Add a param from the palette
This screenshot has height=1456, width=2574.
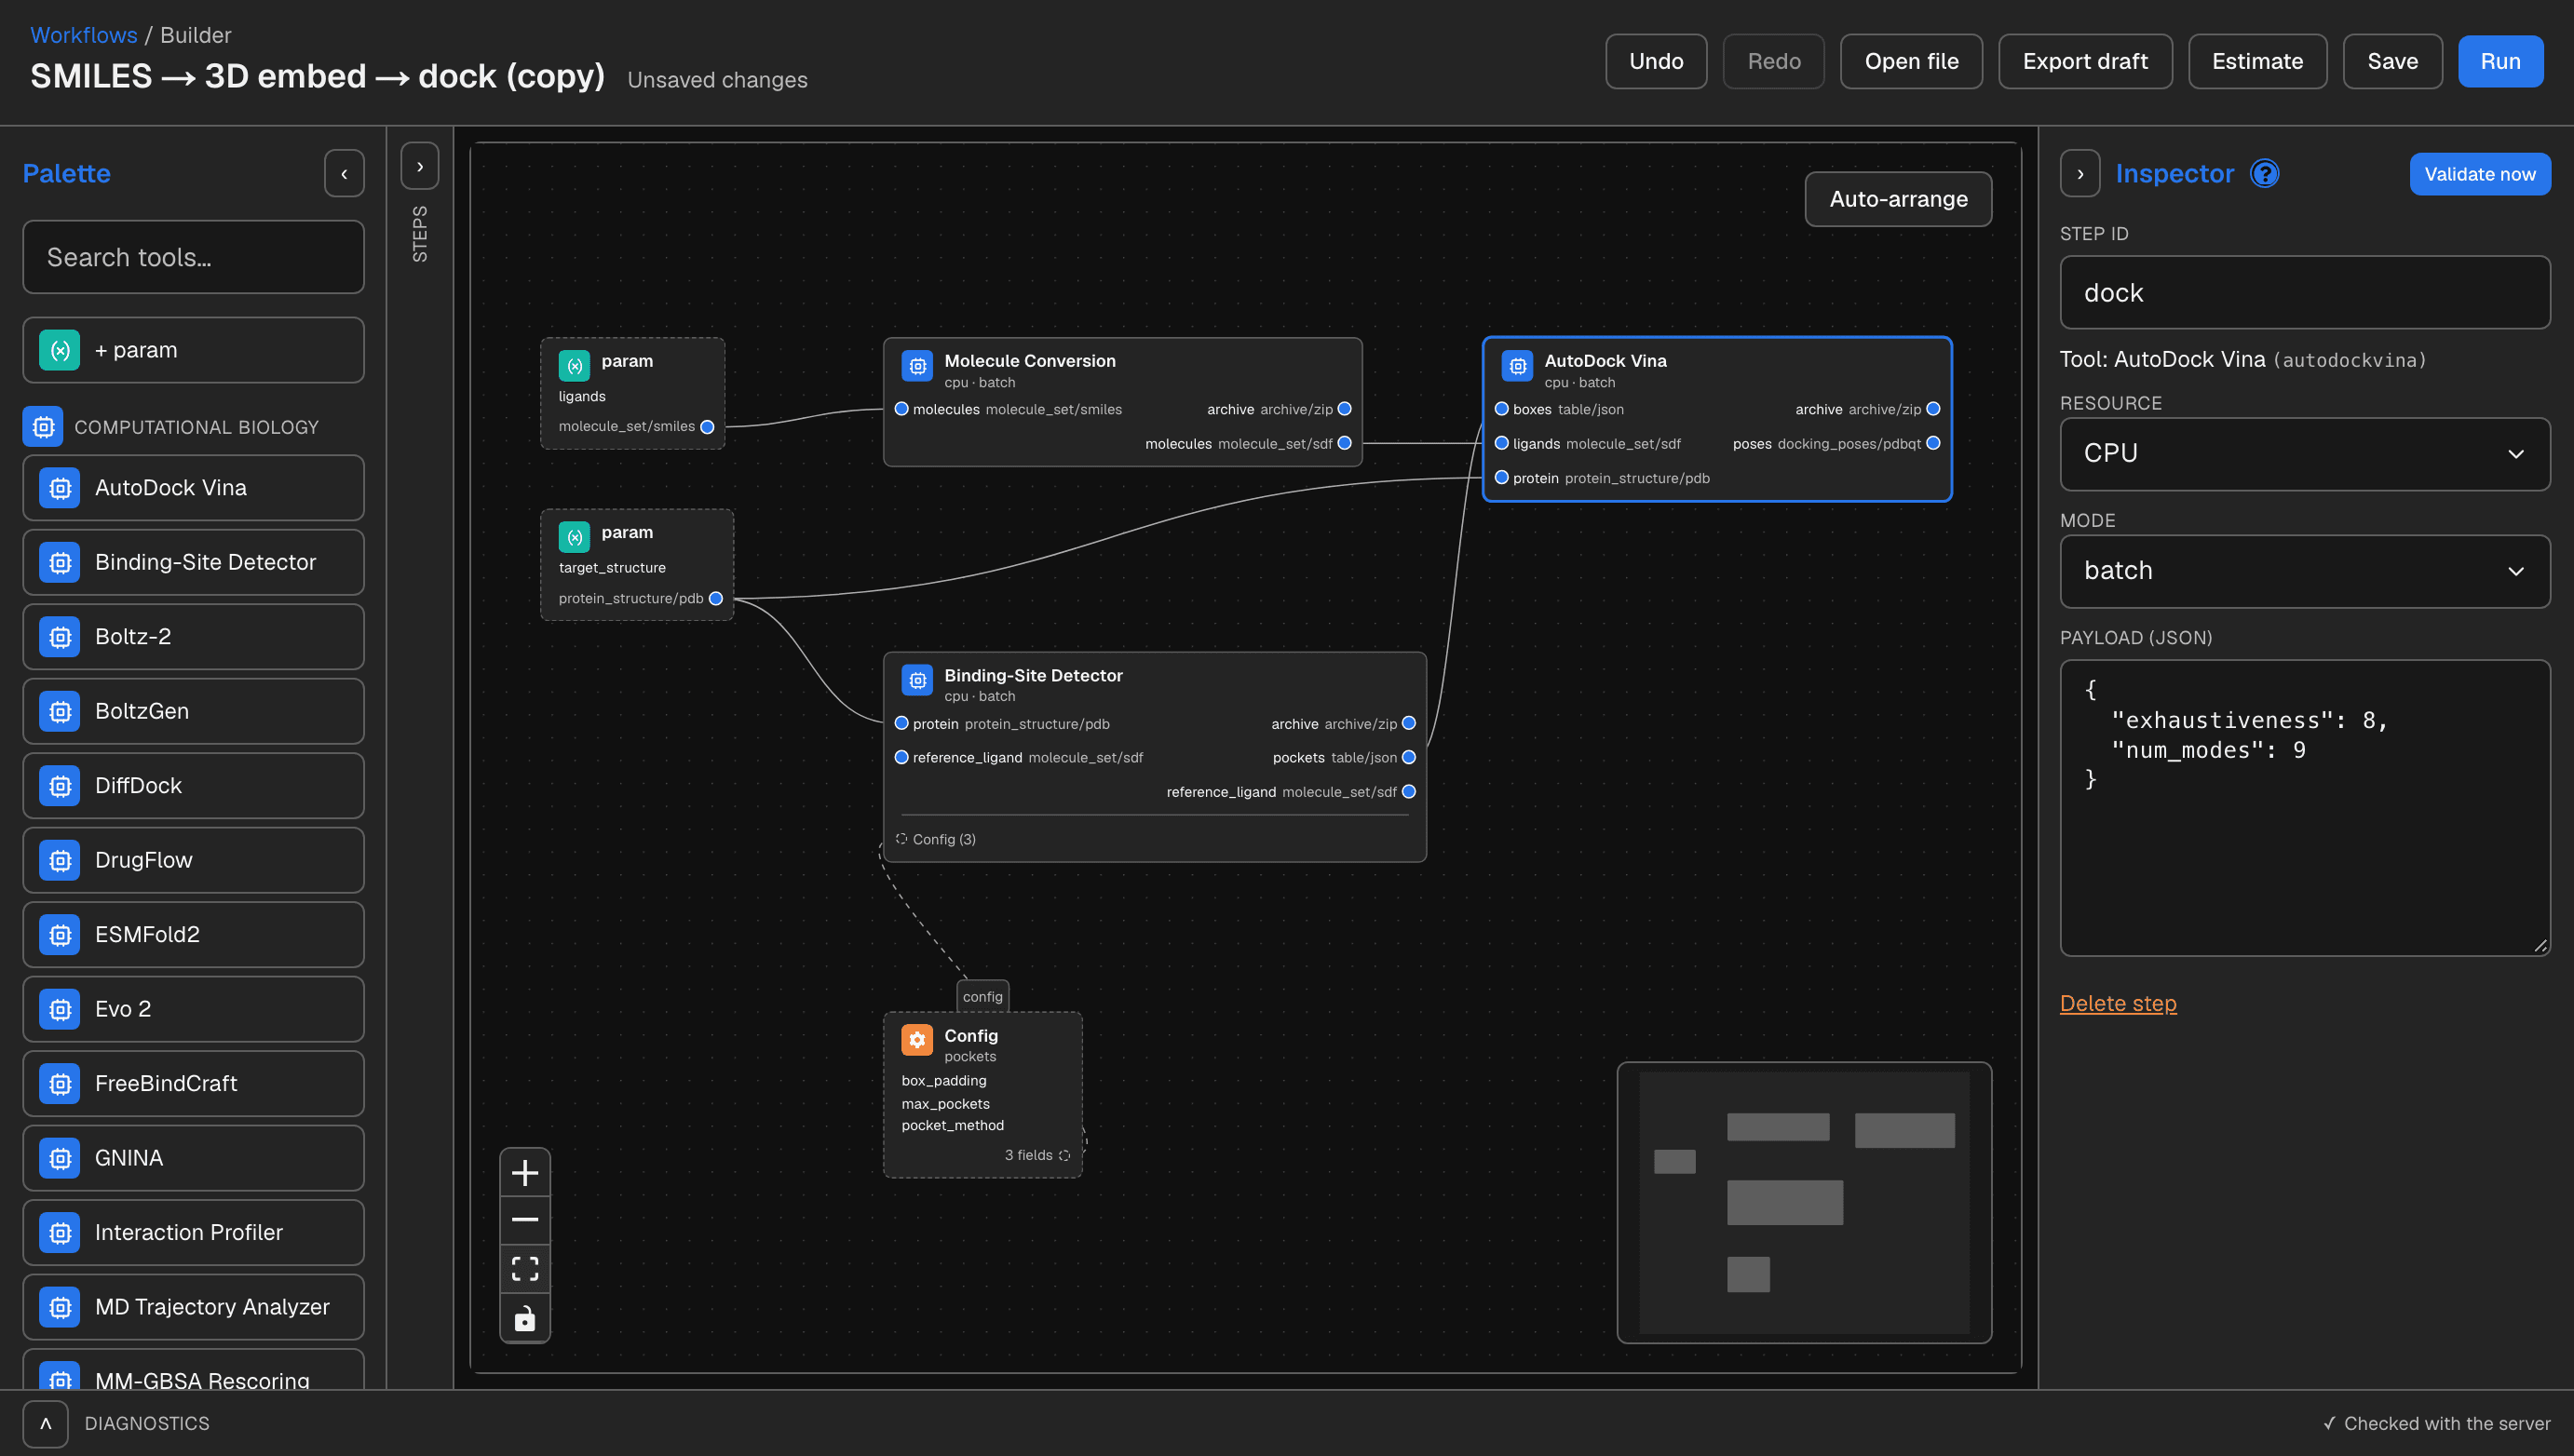tap(194, 350)
